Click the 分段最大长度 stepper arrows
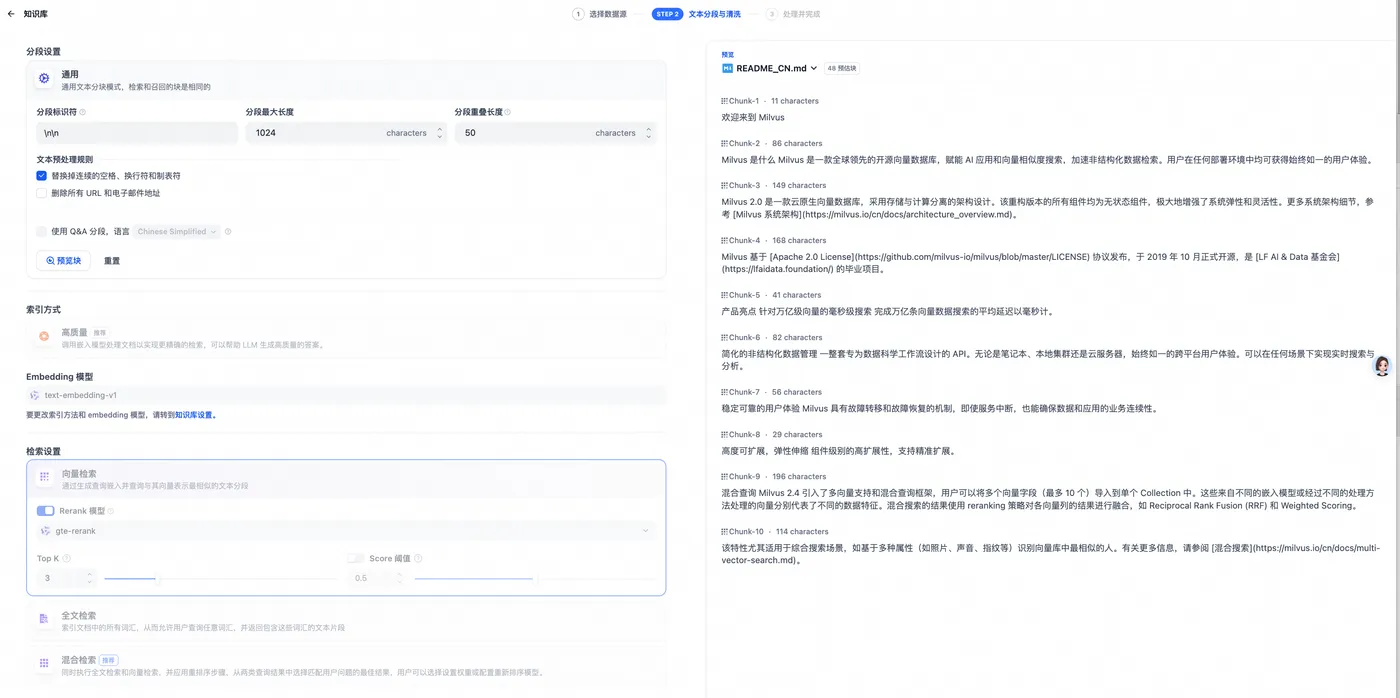1400x698 pixels. 439,132
